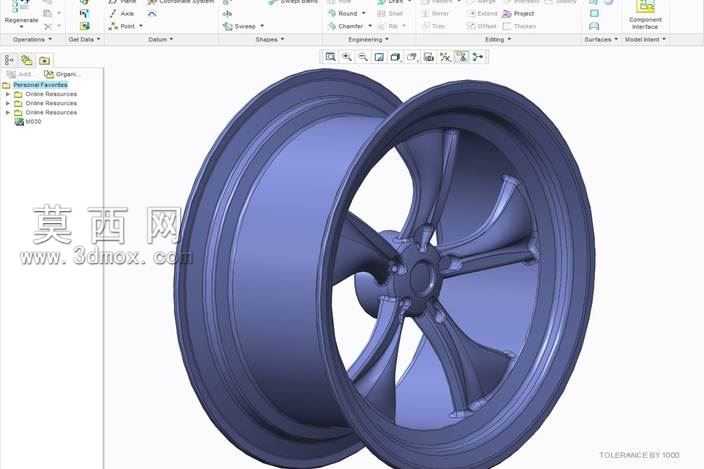The height and width of the screenshot is (469, 704).
Task: Expand the Datum group menu
Action: pyautogui.click(x=161, y=39)
